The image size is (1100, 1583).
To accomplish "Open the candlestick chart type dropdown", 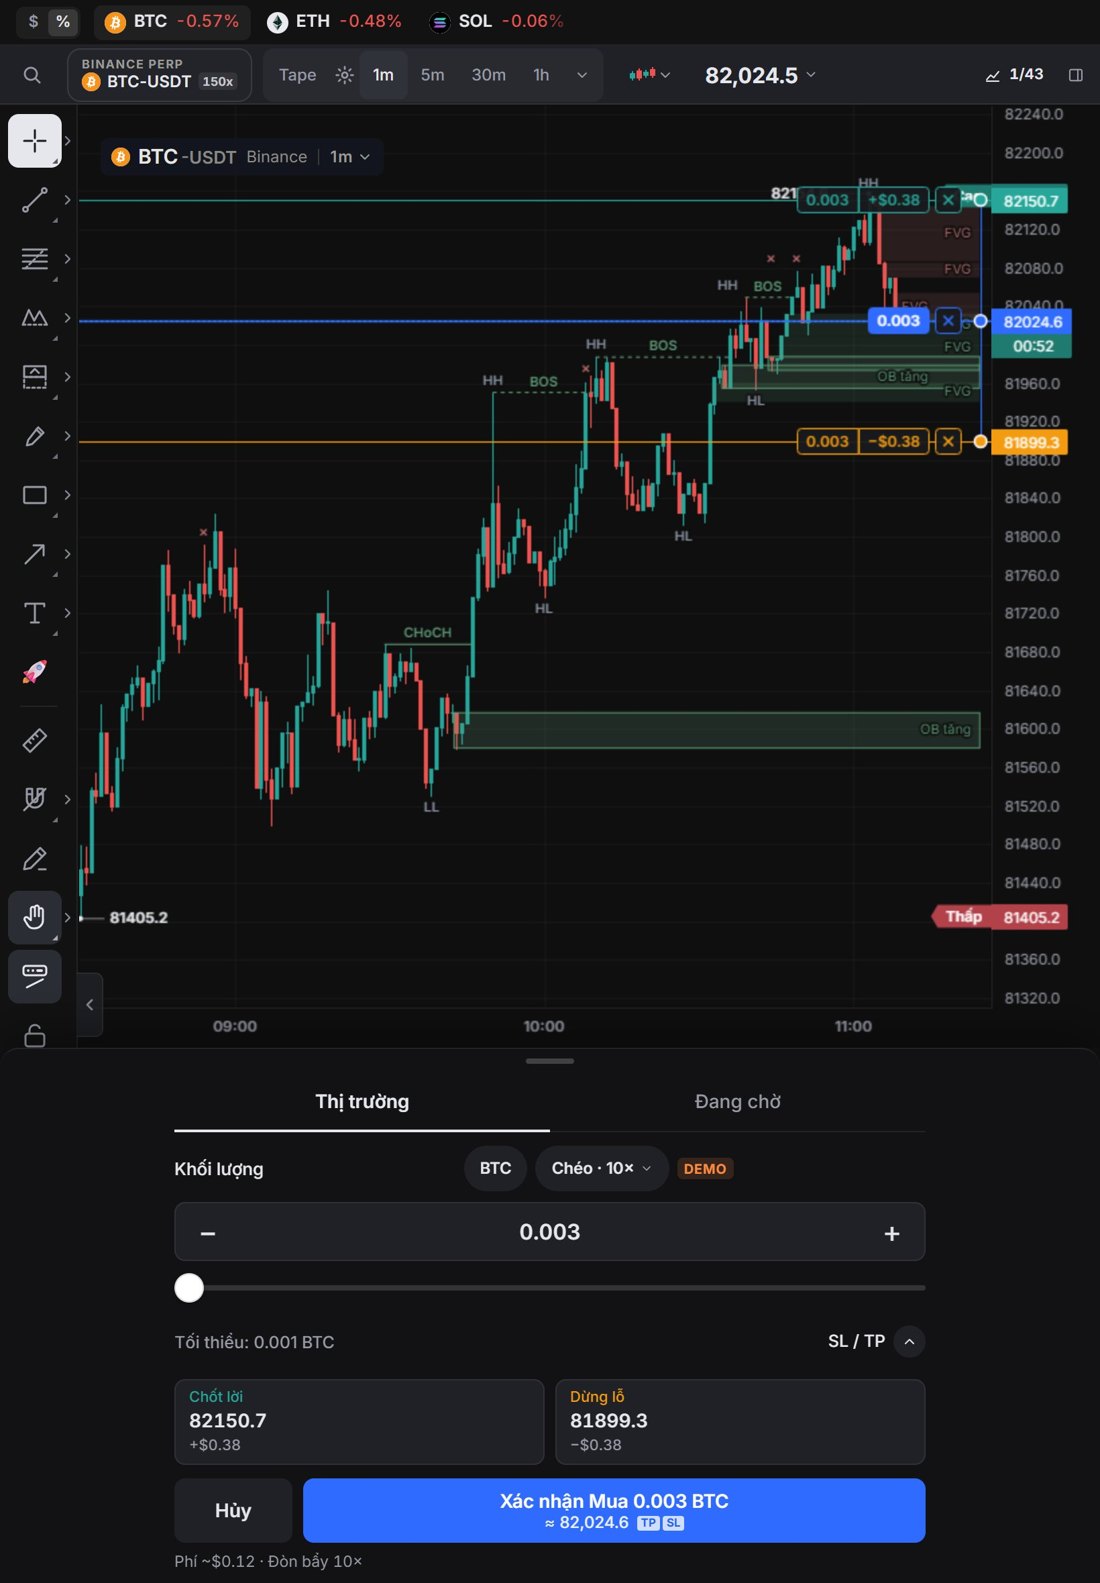I will (x=649, y=75).
